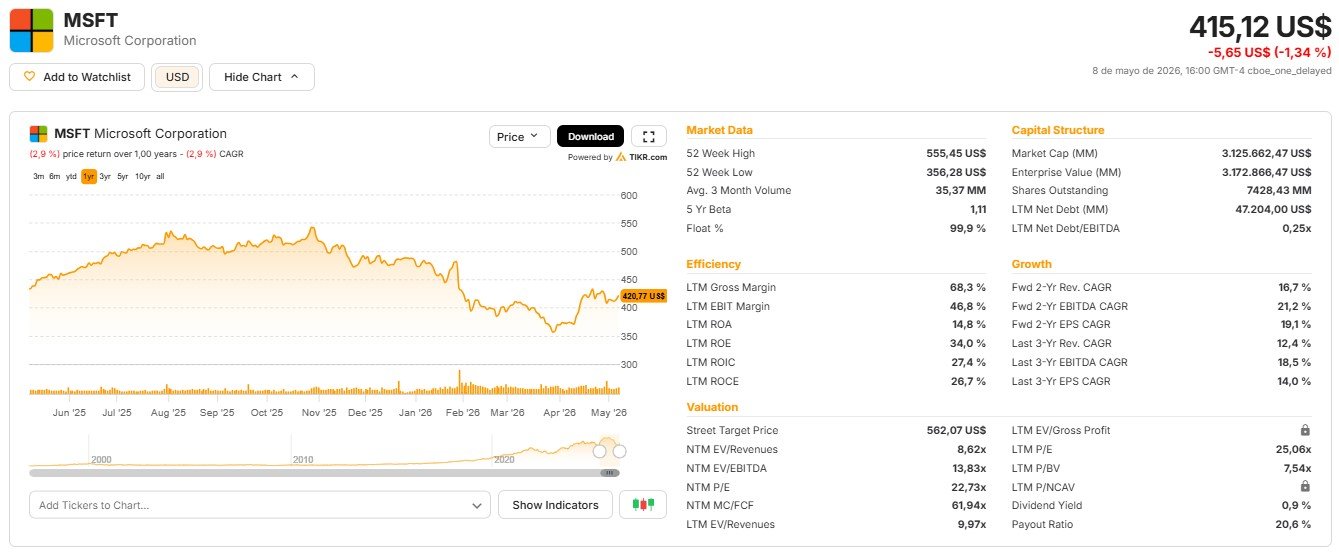Expand the Add Tickers dropdown arrow
The width and height of the screenshot is (1339, 552).
coord(476,506)
